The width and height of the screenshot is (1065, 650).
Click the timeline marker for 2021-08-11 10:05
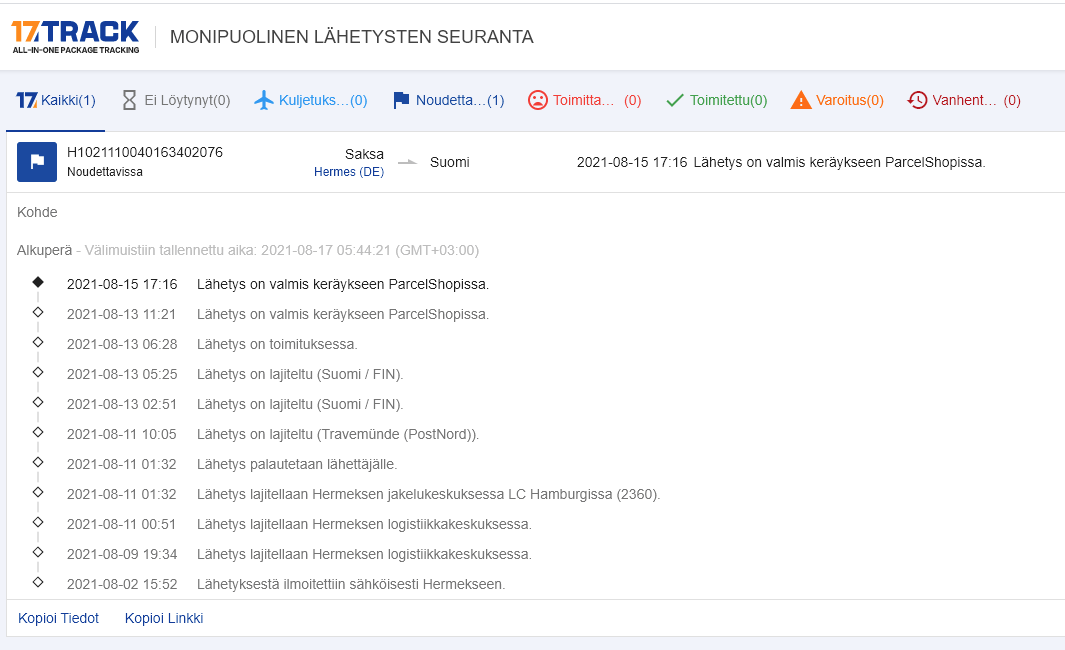click(38, 432)
